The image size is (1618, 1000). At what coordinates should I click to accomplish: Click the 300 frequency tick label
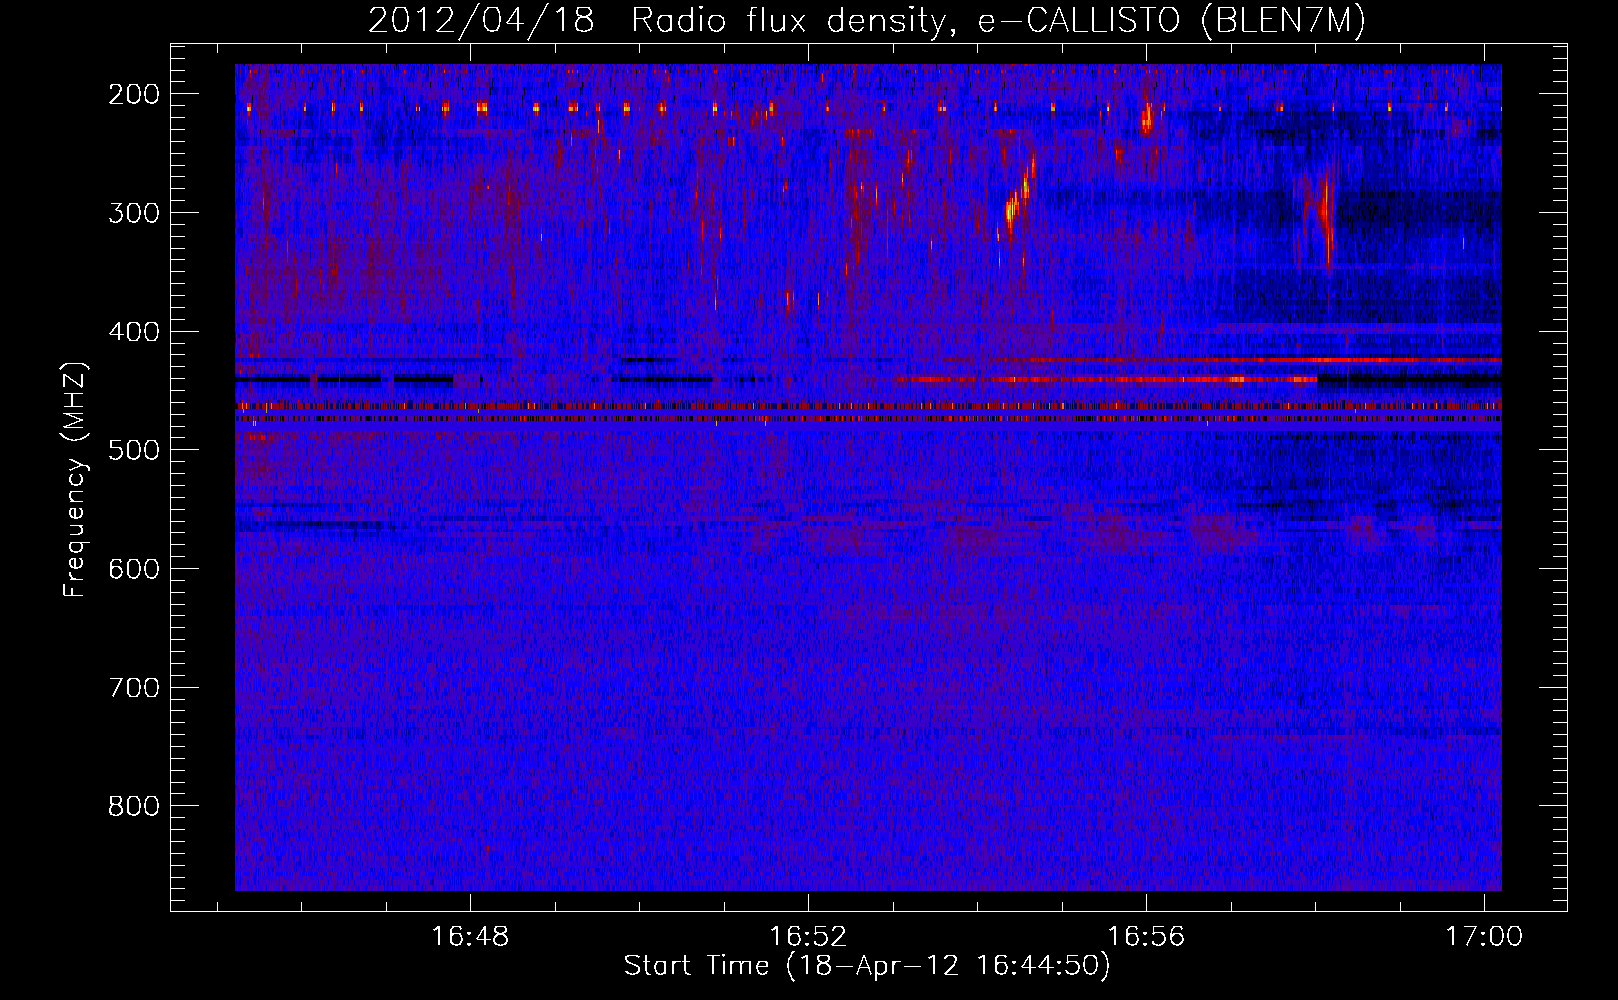[x=133, y=213]
